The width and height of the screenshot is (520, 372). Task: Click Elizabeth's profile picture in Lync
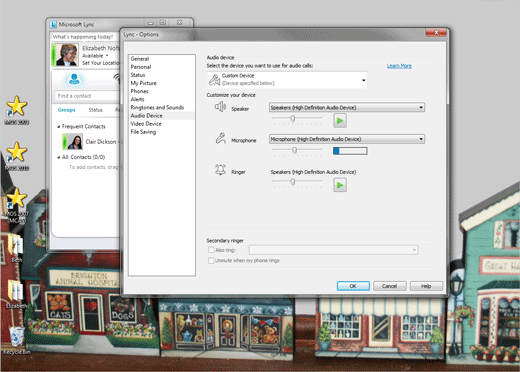click(x=67, y=55)
